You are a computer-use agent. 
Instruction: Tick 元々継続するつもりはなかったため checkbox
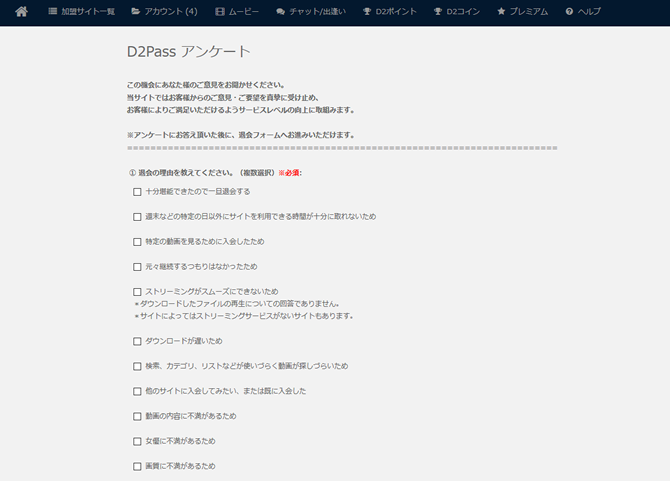point(137,267)
